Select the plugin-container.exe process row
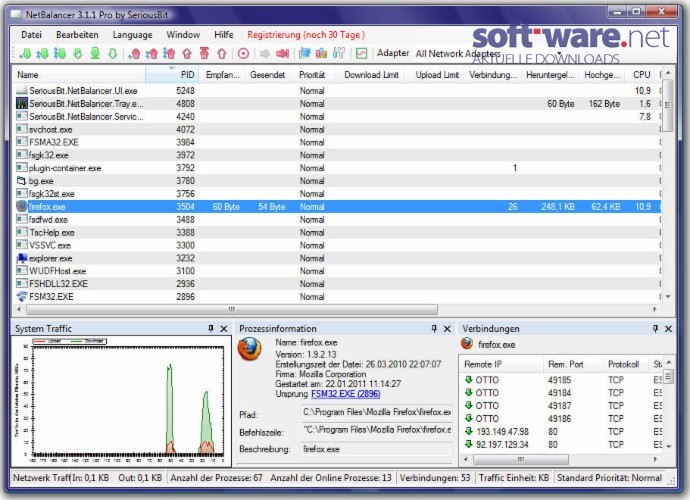 point(338,168)
